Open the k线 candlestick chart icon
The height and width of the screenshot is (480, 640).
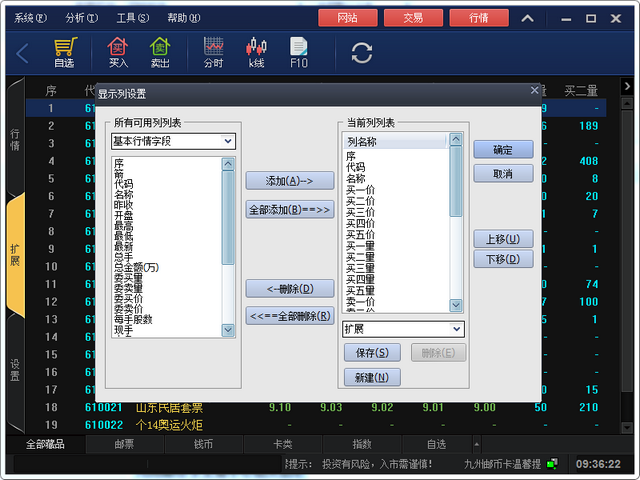pyautogui.click(x=257, y=52)
